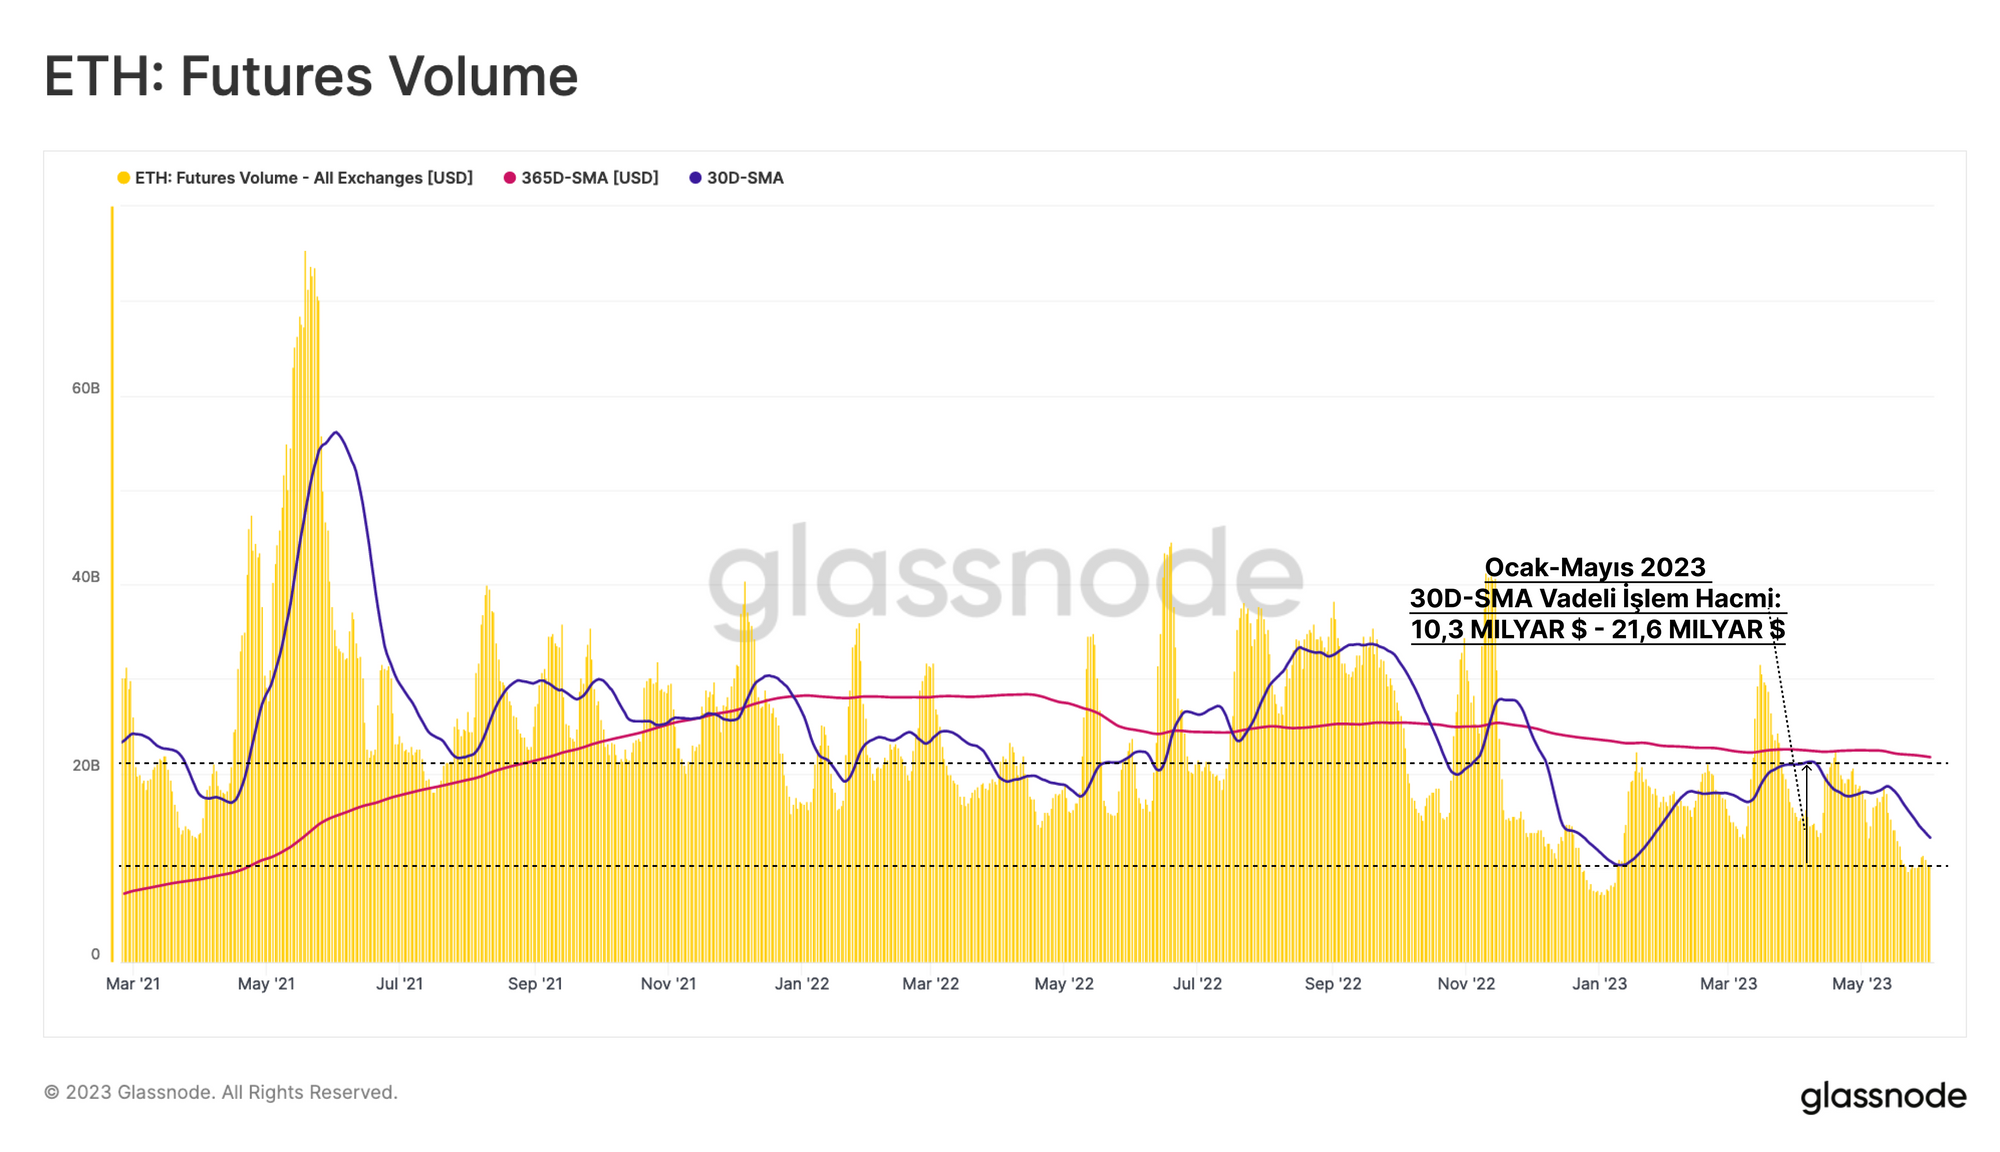Click the purple 30D-SMA legend dot
Viewport: 2000px width, 1152px height.
[695, 178]
